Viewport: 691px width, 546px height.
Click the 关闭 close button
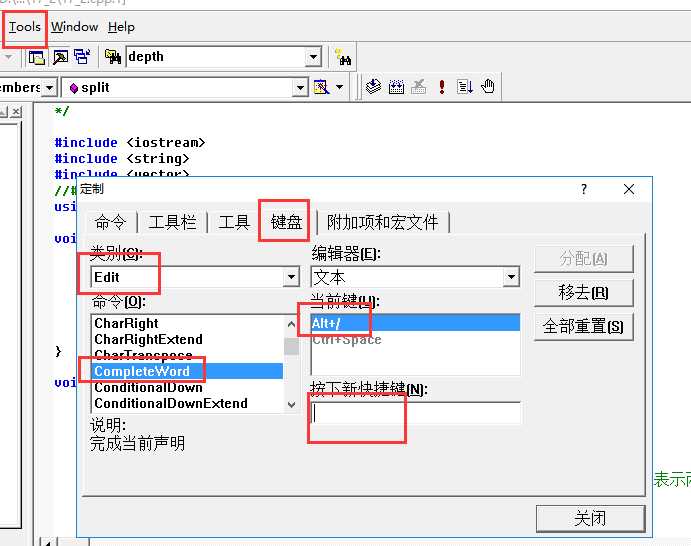pos(591,518)
